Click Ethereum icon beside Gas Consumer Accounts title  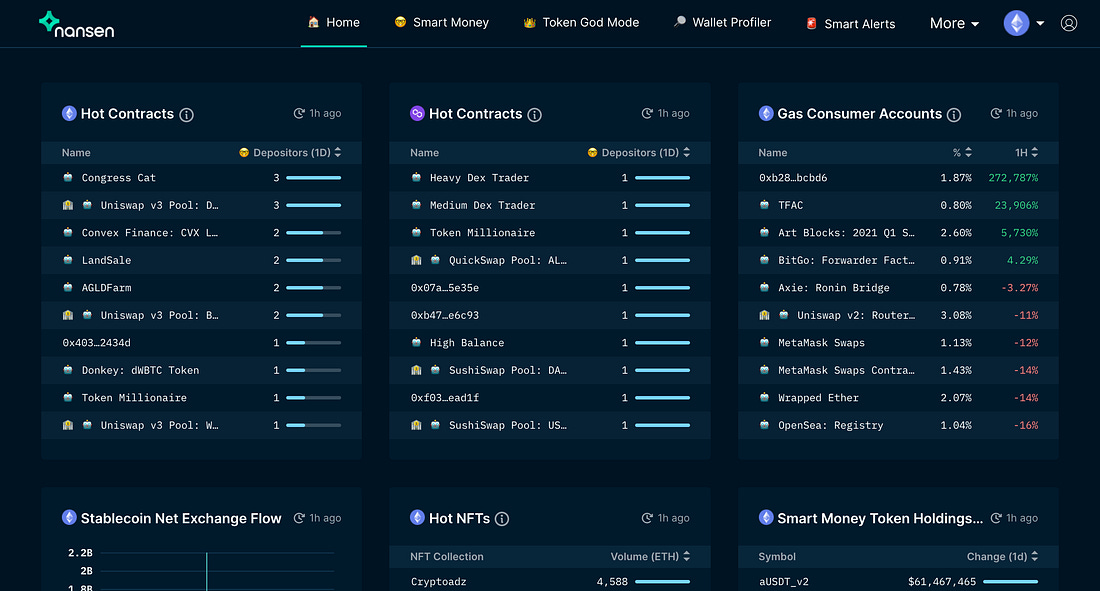[766, 113]
